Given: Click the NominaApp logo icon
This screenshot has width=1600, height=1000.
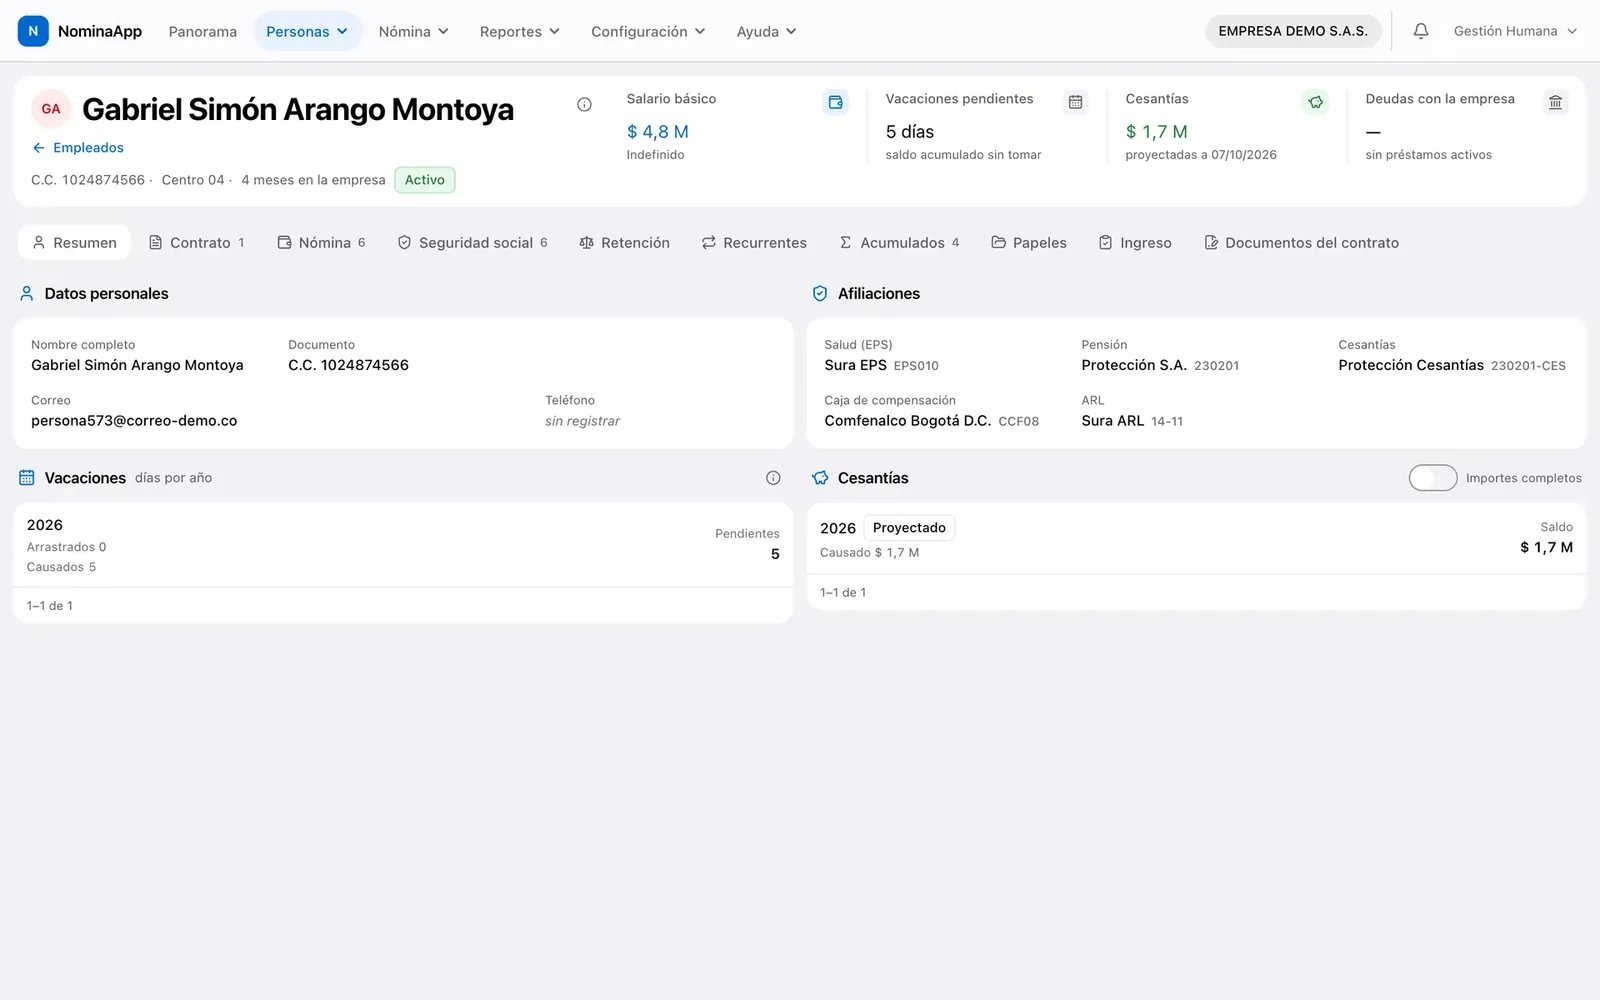Looking at the screenshot, I should (33, 31).
